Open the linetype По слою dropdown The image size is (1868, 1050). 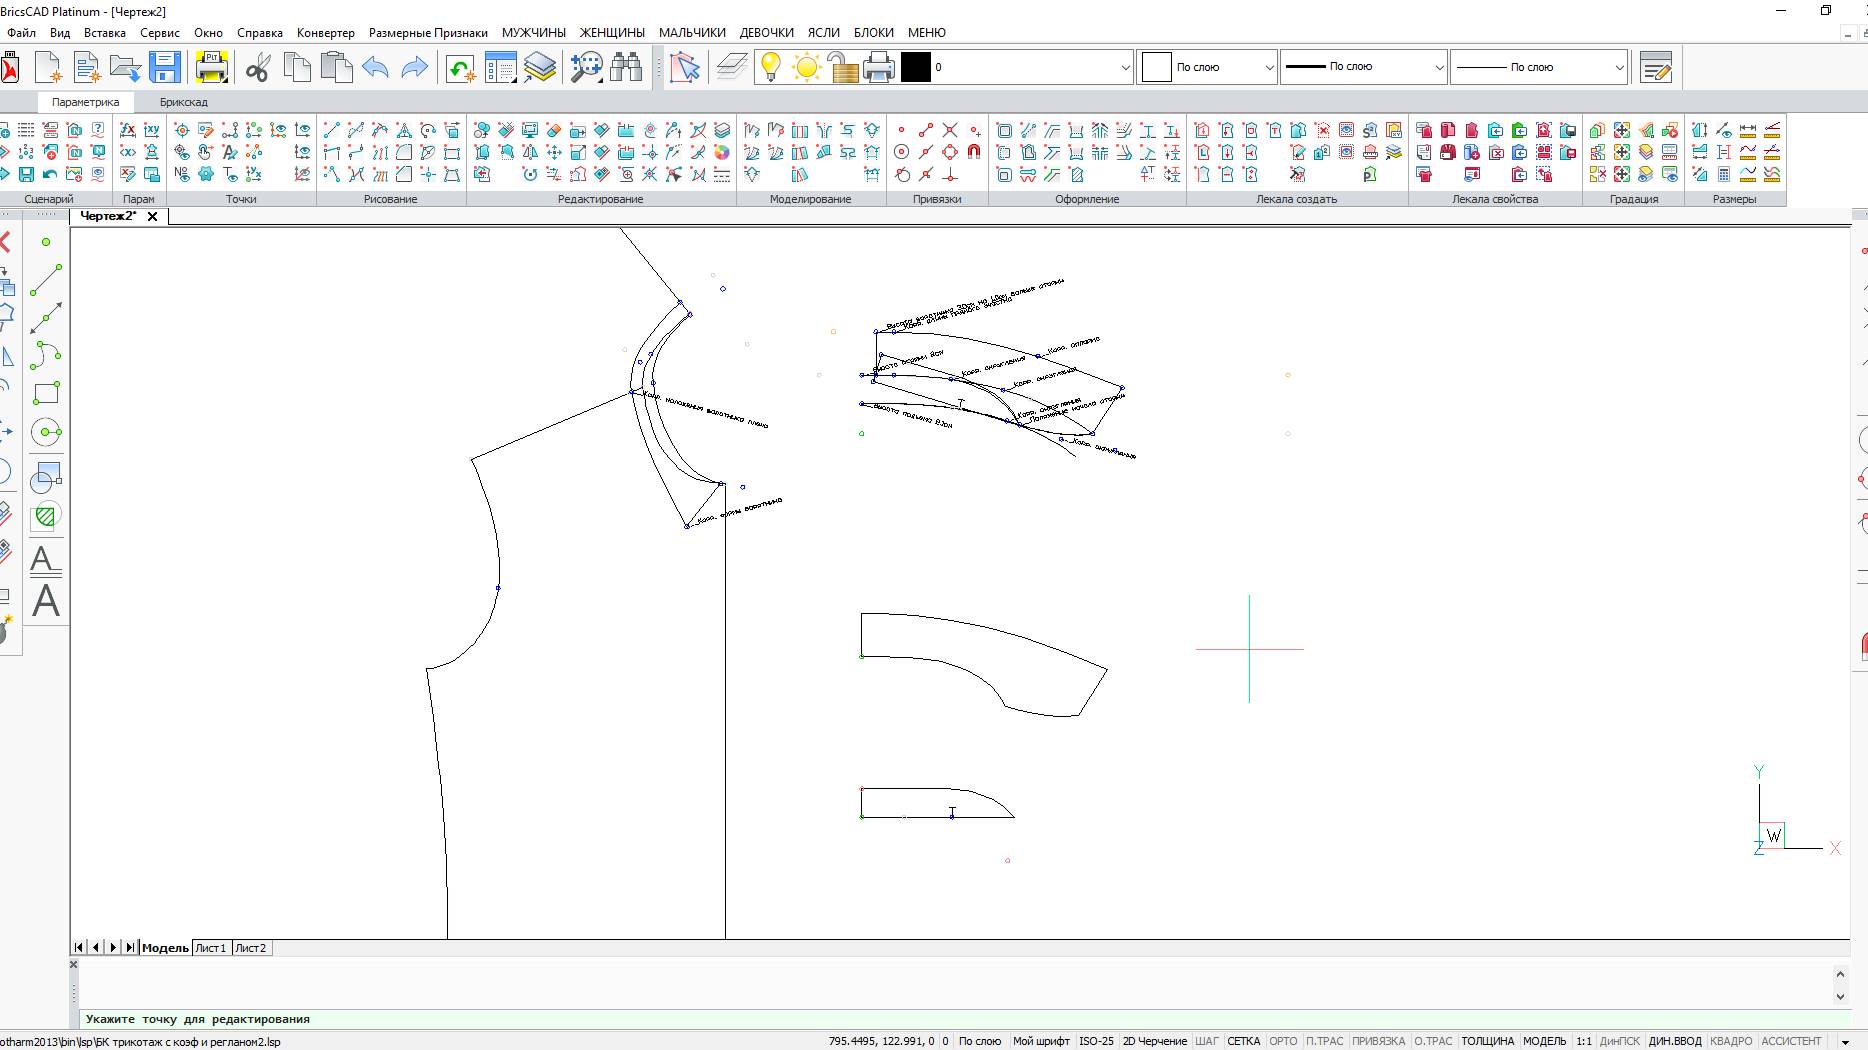click(1363, 67)
